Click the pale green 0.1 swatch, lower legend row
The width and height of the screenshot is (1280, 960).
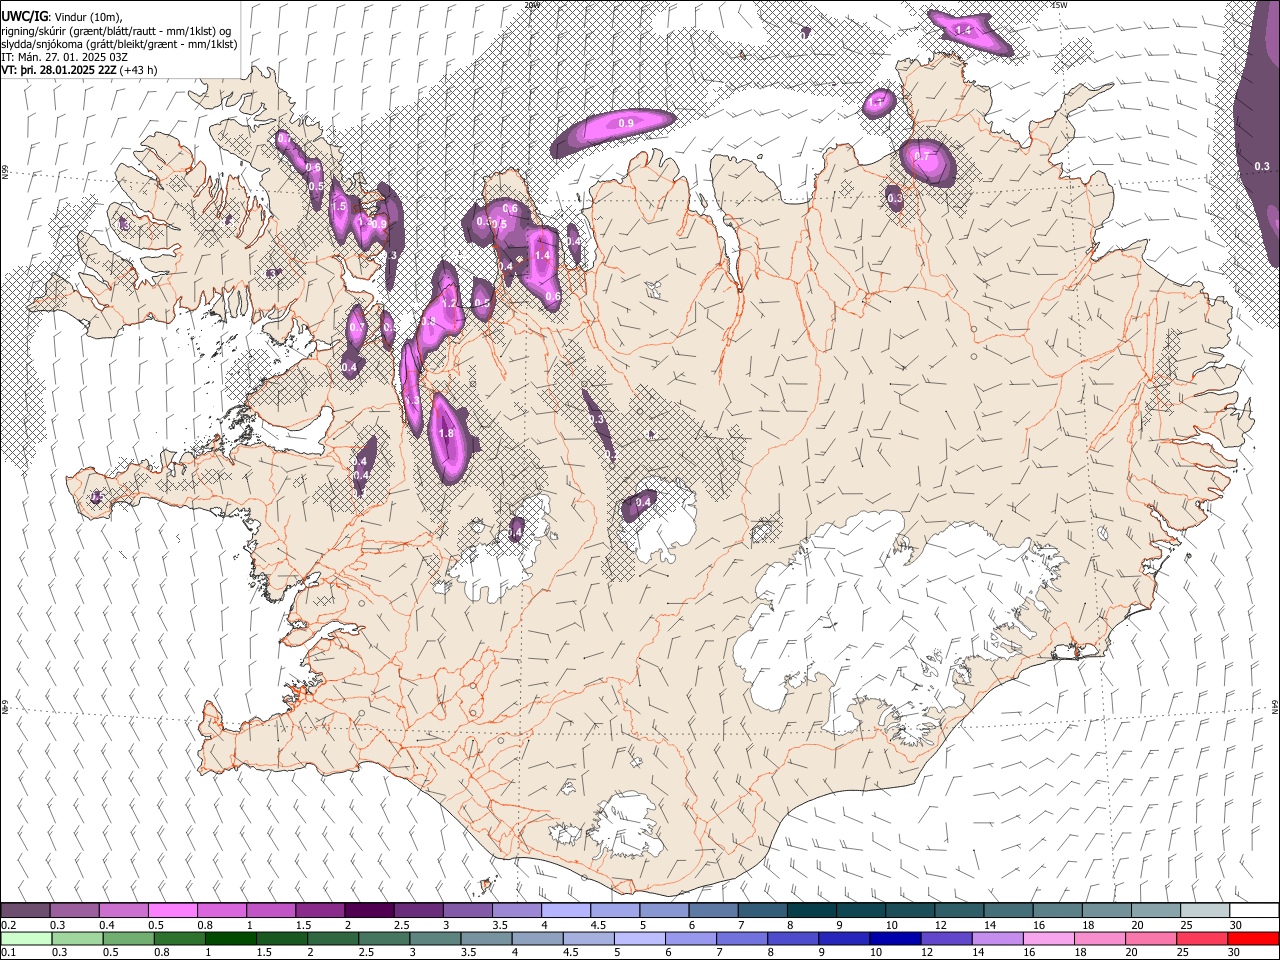coord(25,938)
